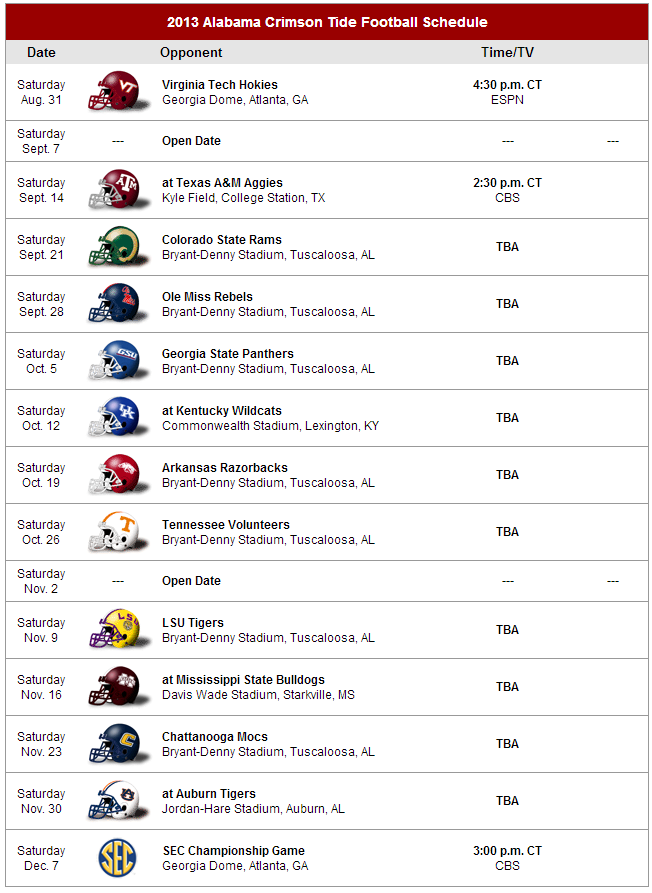
Task: Click the SEC Championship logo
Action: (117, 858)
